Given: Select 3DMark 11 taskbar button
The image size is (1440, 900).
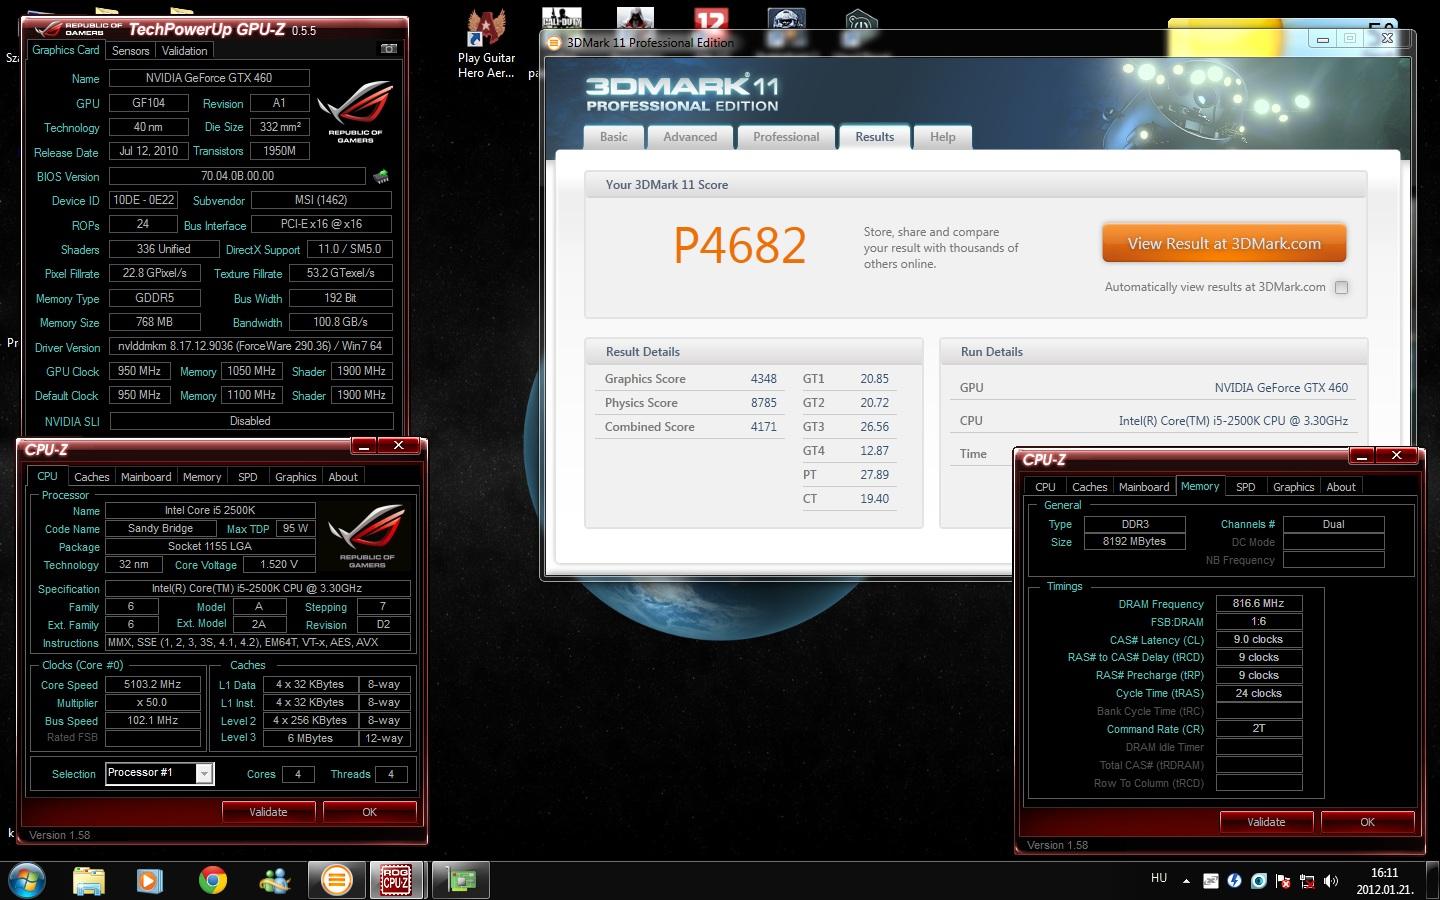Looking at the screenshot, I should tap(337, 880).
